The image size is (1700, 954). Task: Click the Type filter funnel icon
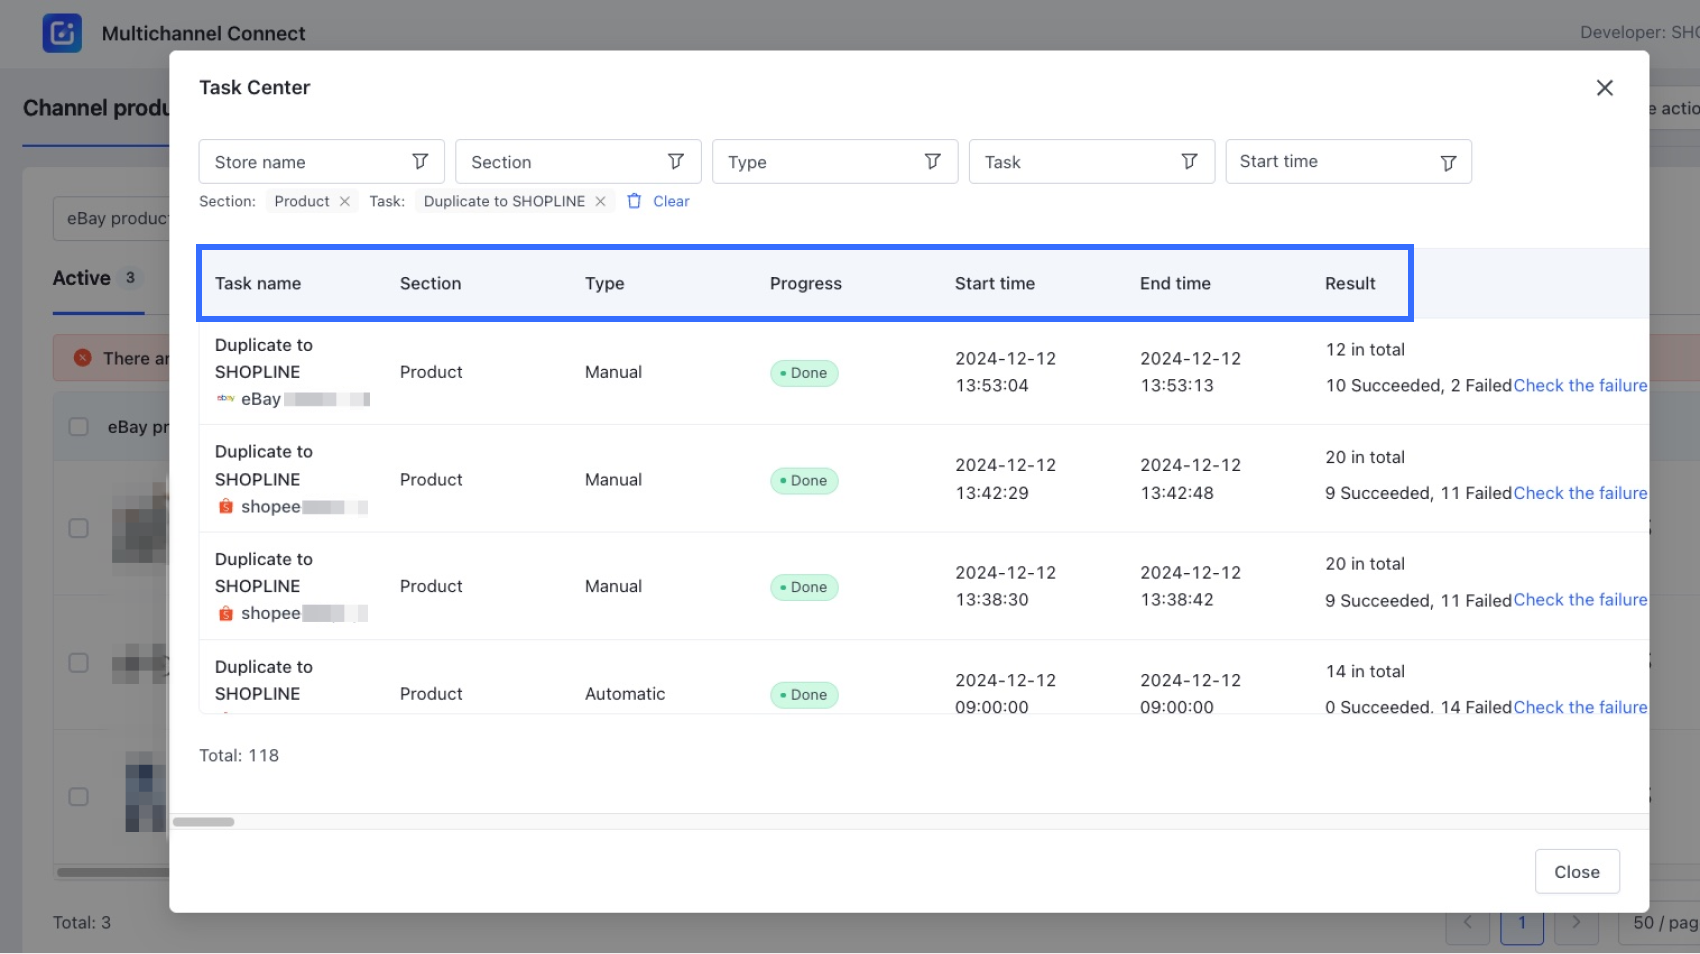click(932, 162)
